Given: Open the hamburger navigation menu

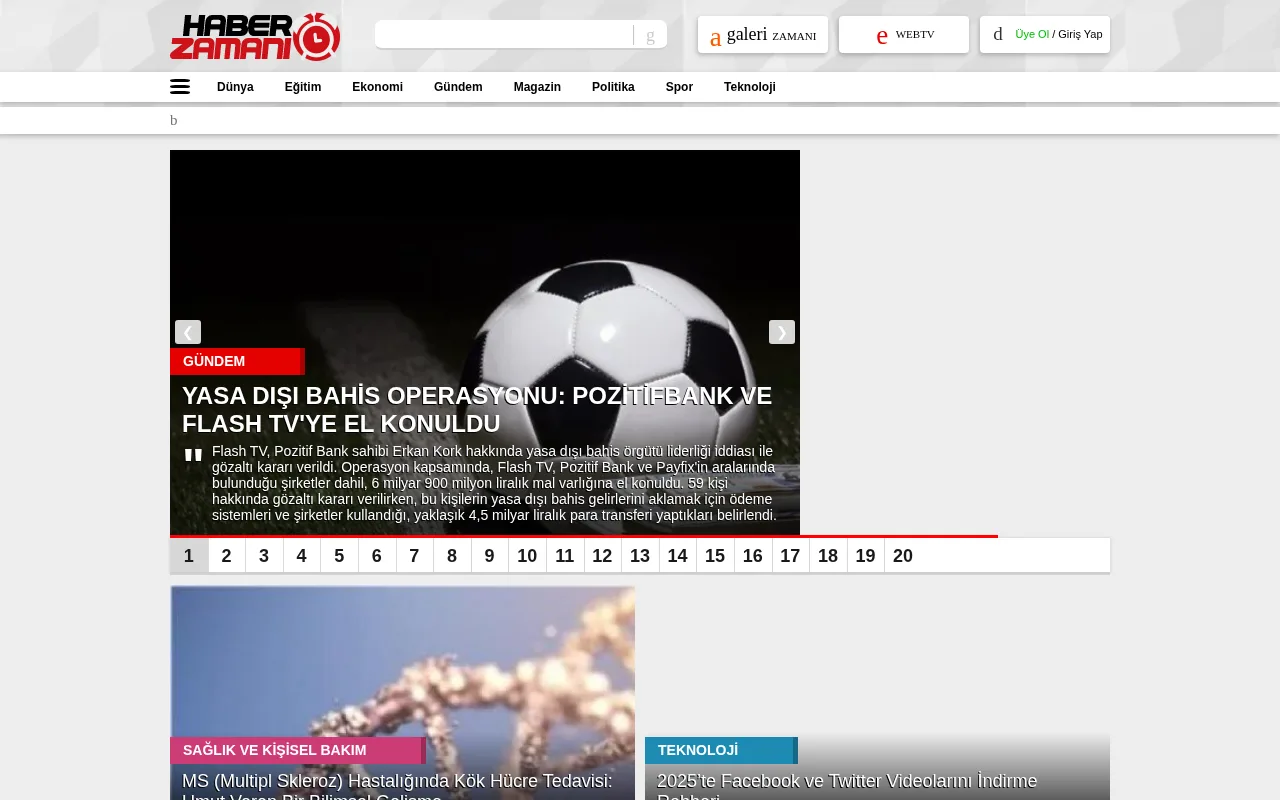Looking at the screenshot, I should (x=180, y=87).
